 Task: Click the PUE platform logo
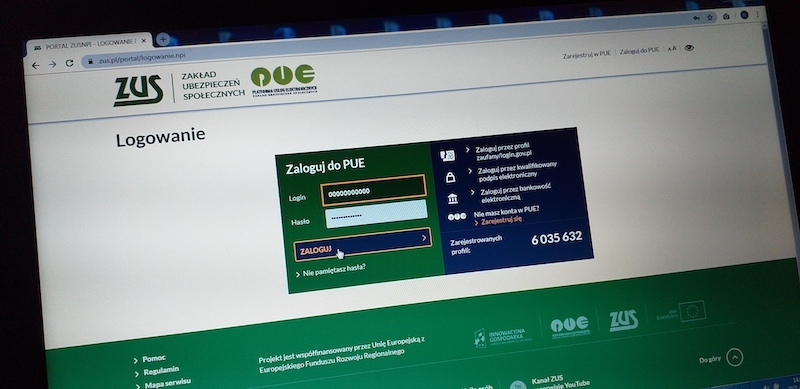click(283, 80)
